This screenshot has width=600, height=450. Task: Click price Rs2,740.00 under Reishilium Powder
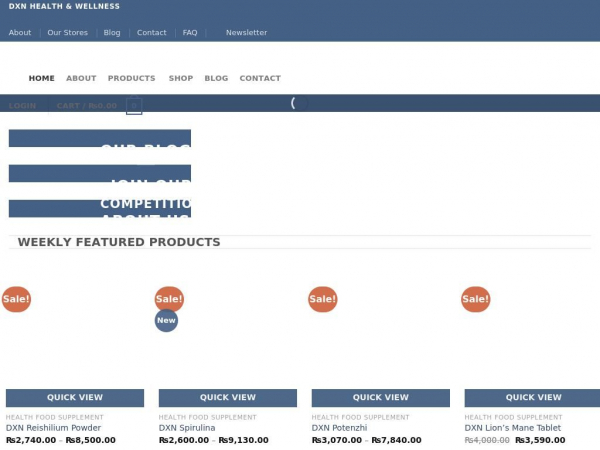tap(31, 440)
